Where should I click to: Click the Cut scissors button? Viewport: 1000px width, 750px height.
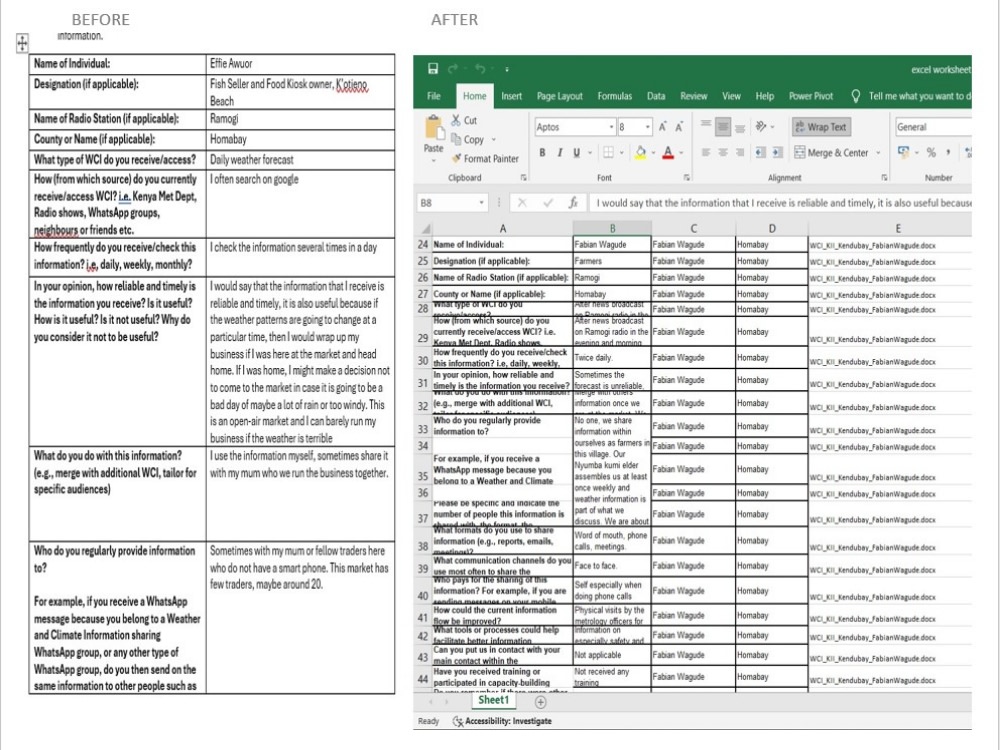(x=464, y=120)
